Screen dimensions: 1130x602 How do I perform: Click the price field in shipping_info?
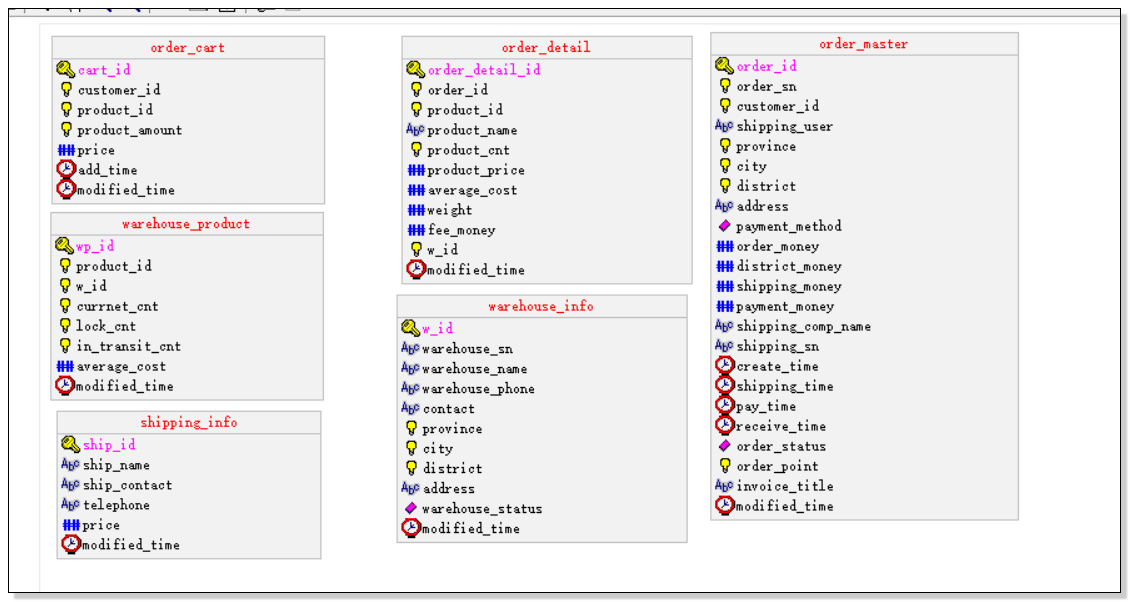pyautogui.click(x=101, y=525)
